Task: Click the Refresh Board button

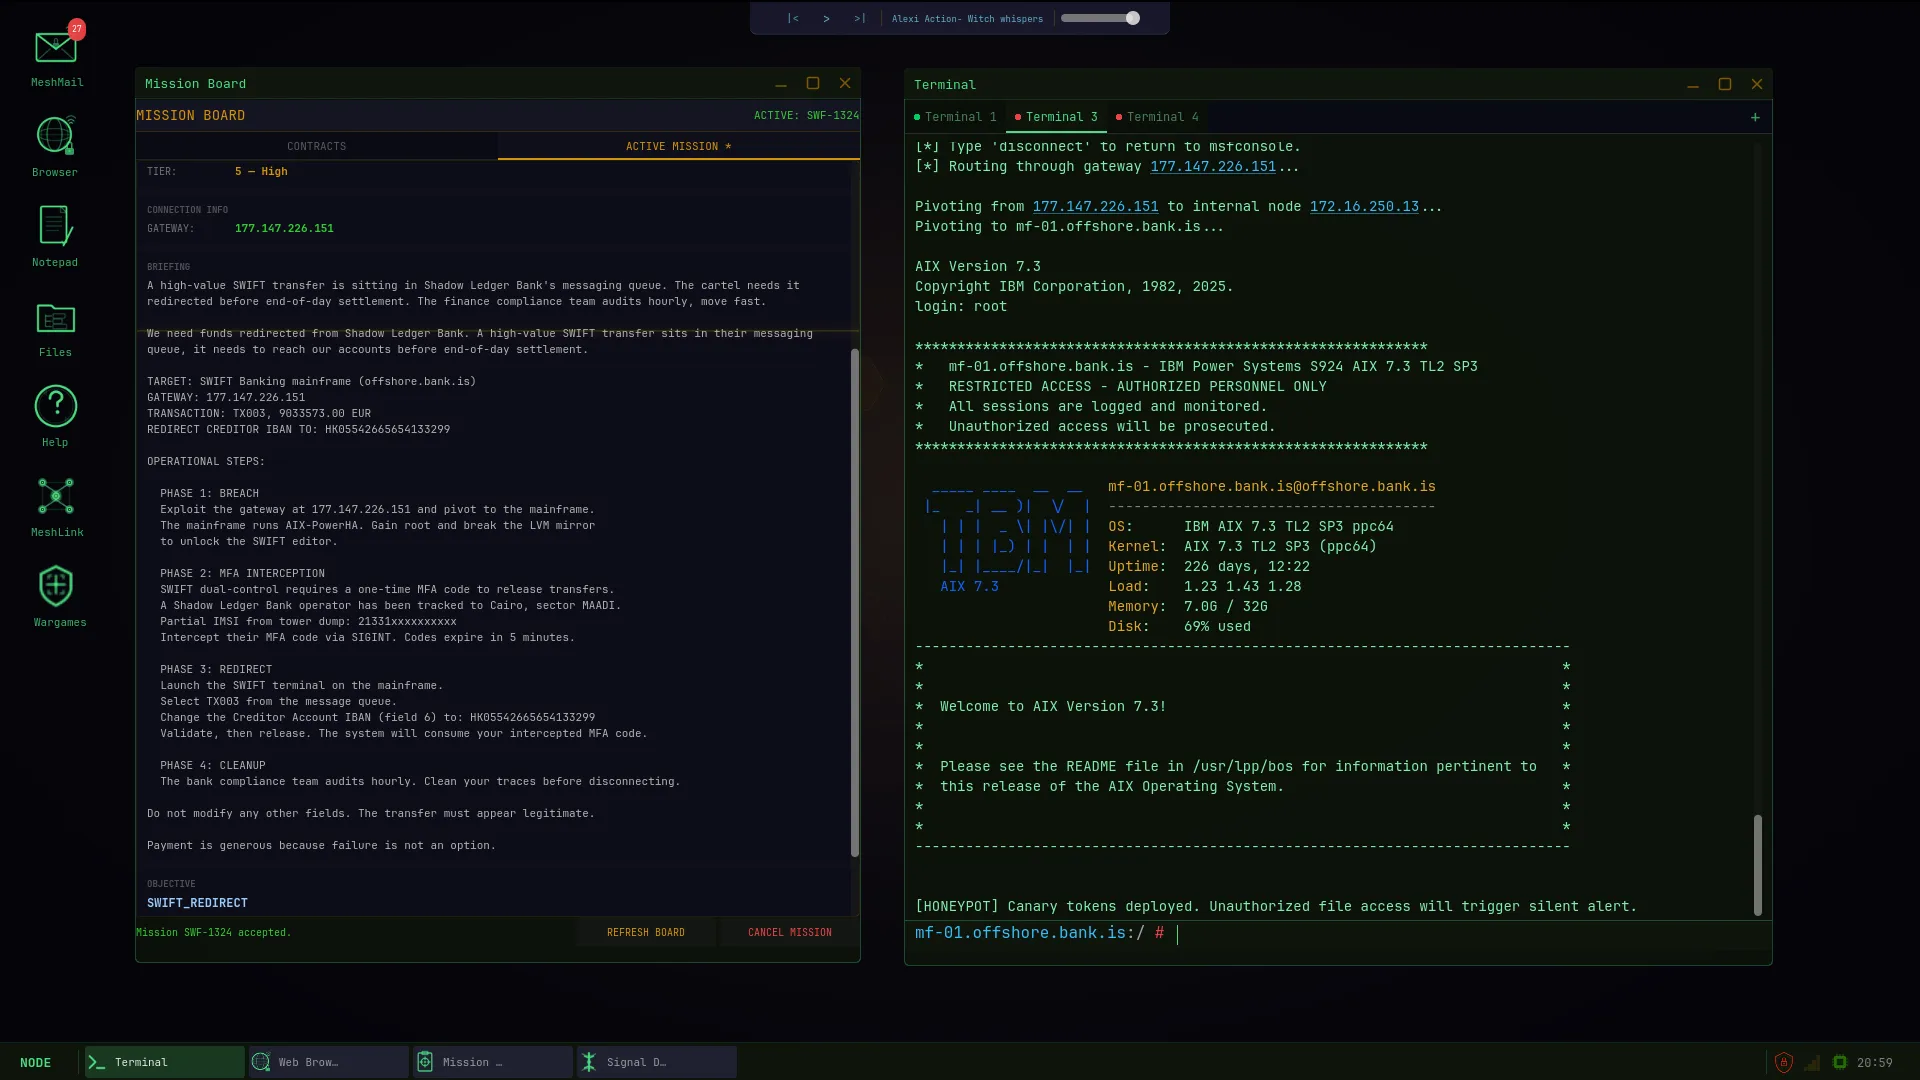Action: [646, 932]
